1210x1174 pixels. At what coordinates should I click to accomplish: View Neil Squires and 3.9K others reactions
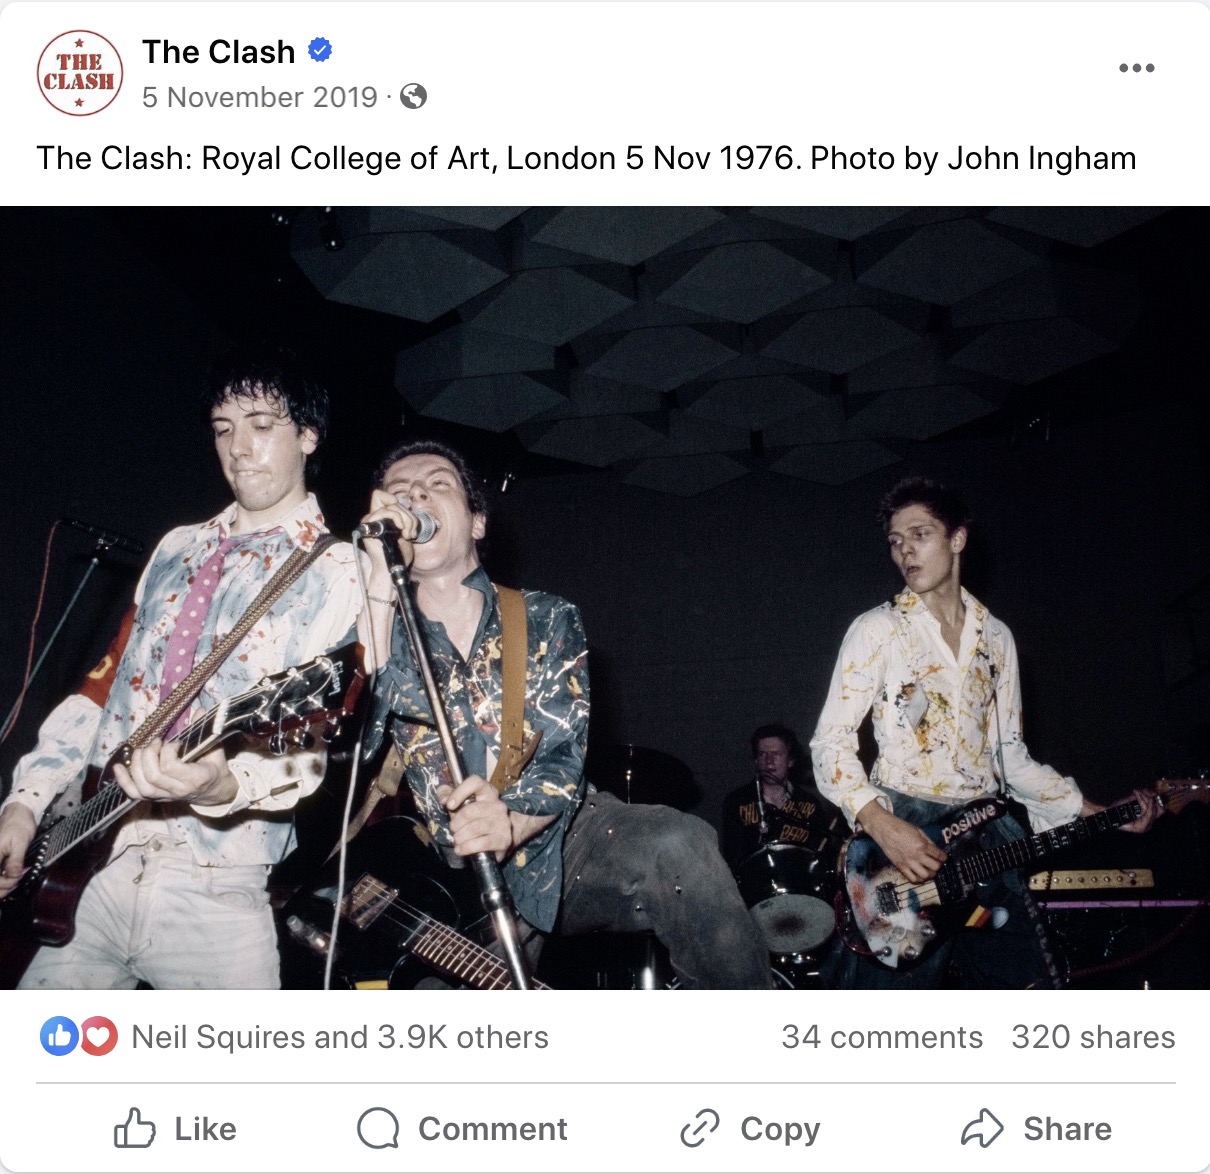(340, 1037)
